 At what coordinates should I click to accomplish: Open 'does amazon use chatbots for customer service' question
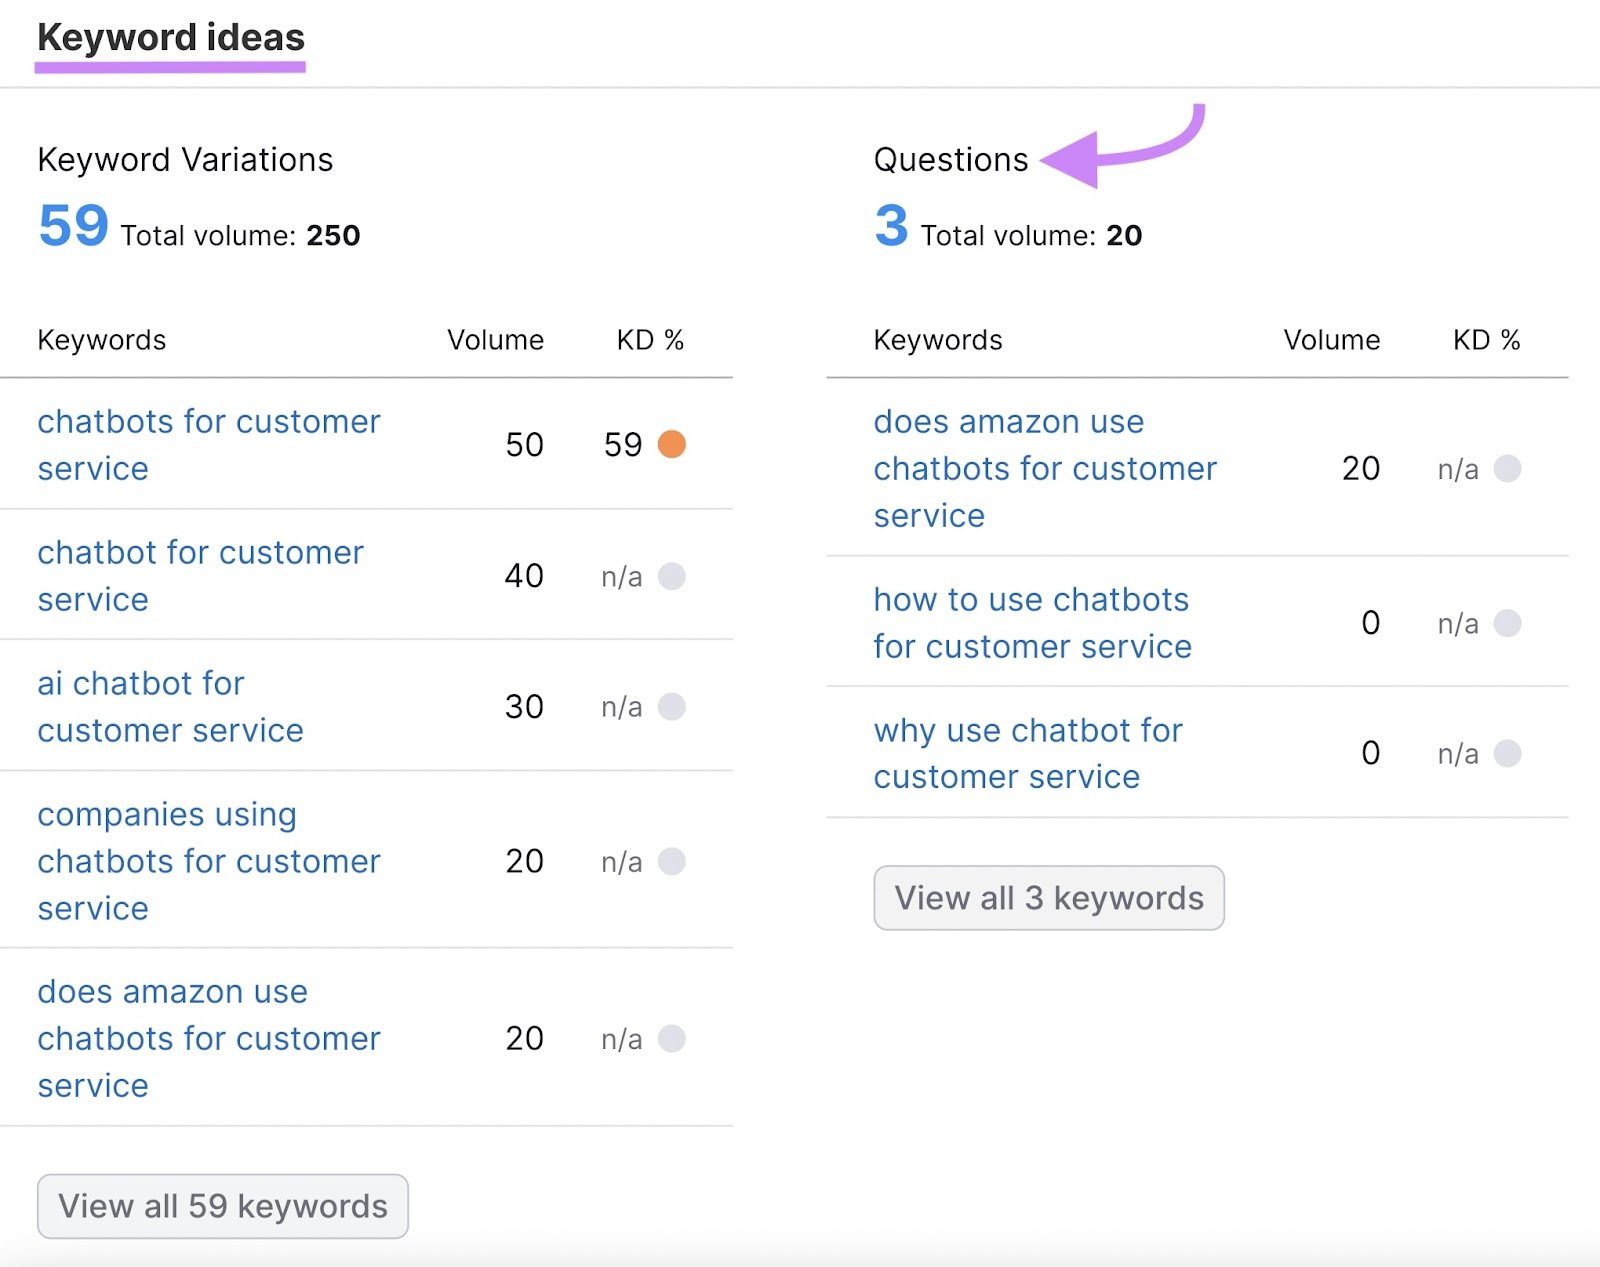point(1044,468)
